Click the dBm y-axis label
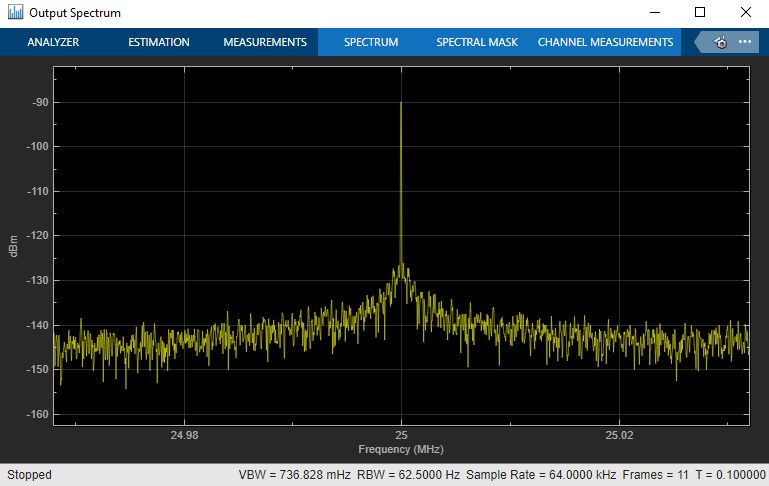Viewport: 769px width, 486px height. (14, 246)
